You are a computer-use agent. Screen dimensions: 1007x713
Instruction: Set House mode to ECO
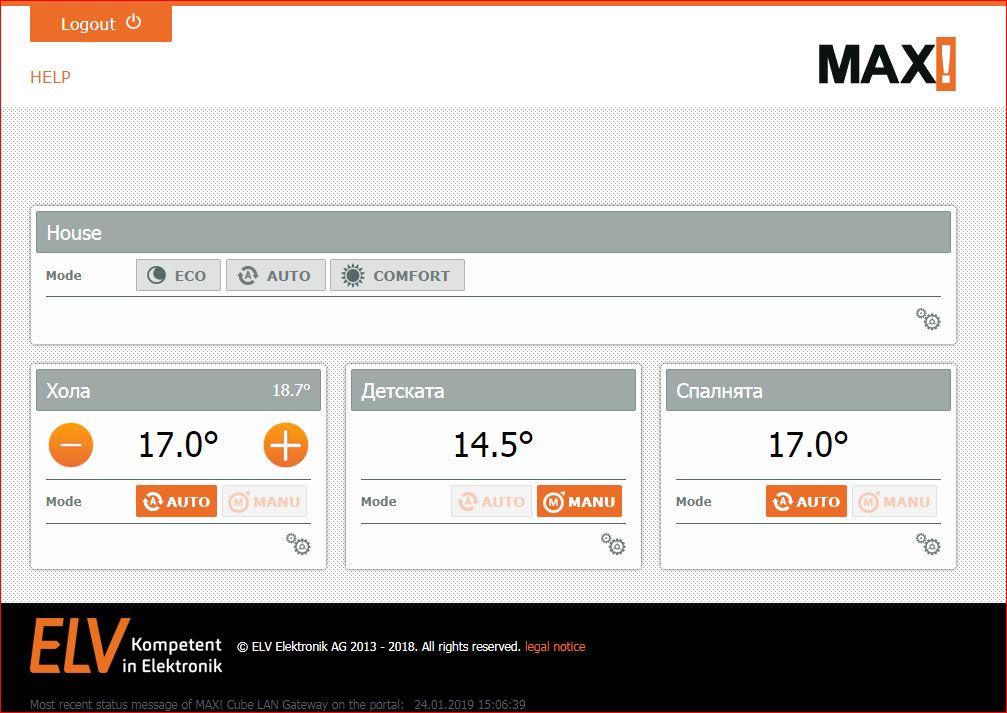click(x=178, y=276)
